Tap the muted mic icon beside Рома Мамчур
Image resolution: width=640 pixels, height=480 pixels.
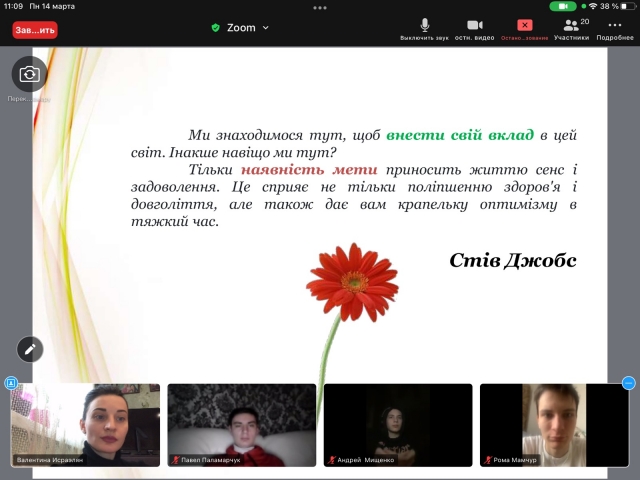[x=488, y=460]
